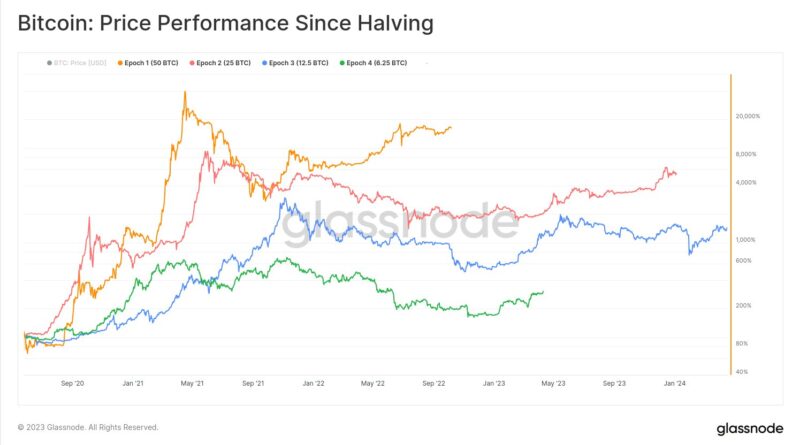Select the Jan '21 date label
The height and width of the screenshot is (445, 800).
pos(134,383)
